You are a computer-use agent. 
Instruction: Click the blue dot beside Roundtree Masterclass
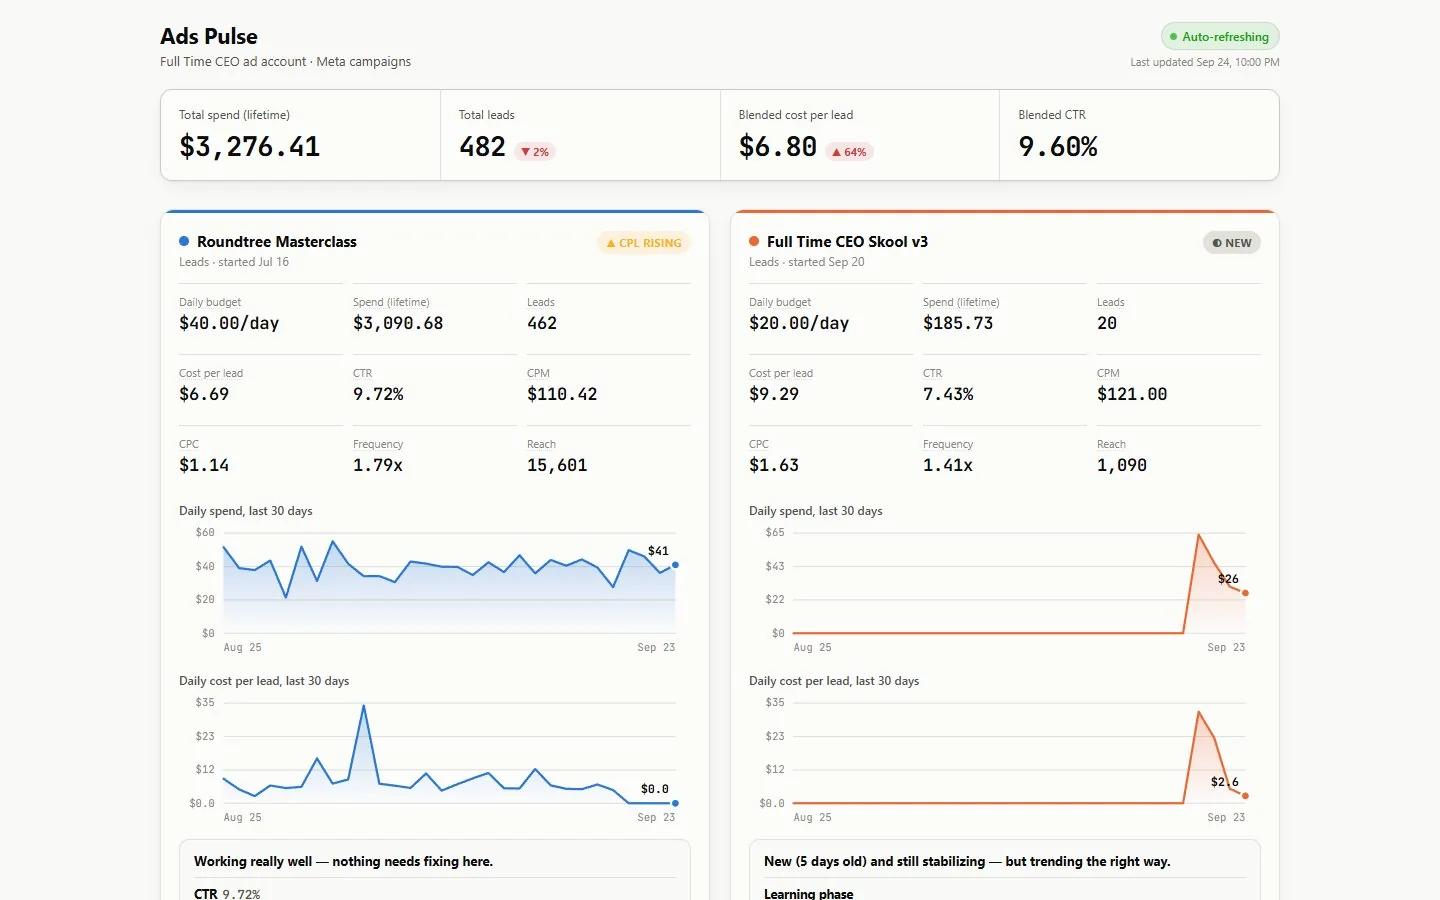point(184,241)
